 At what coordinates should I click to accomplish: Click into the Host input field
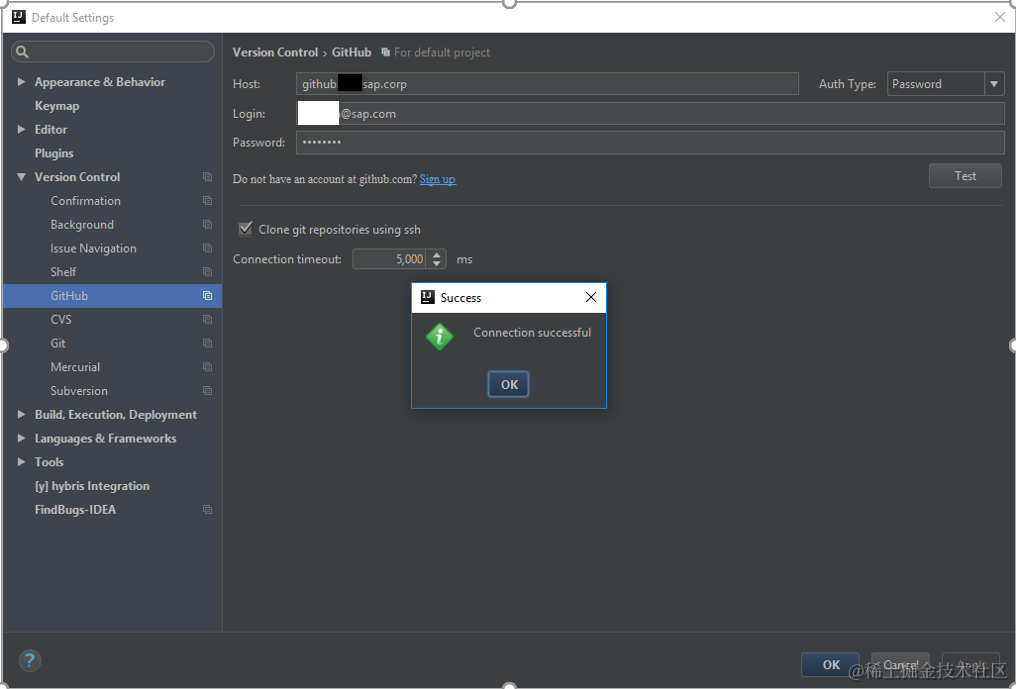[x=547, y=84]
